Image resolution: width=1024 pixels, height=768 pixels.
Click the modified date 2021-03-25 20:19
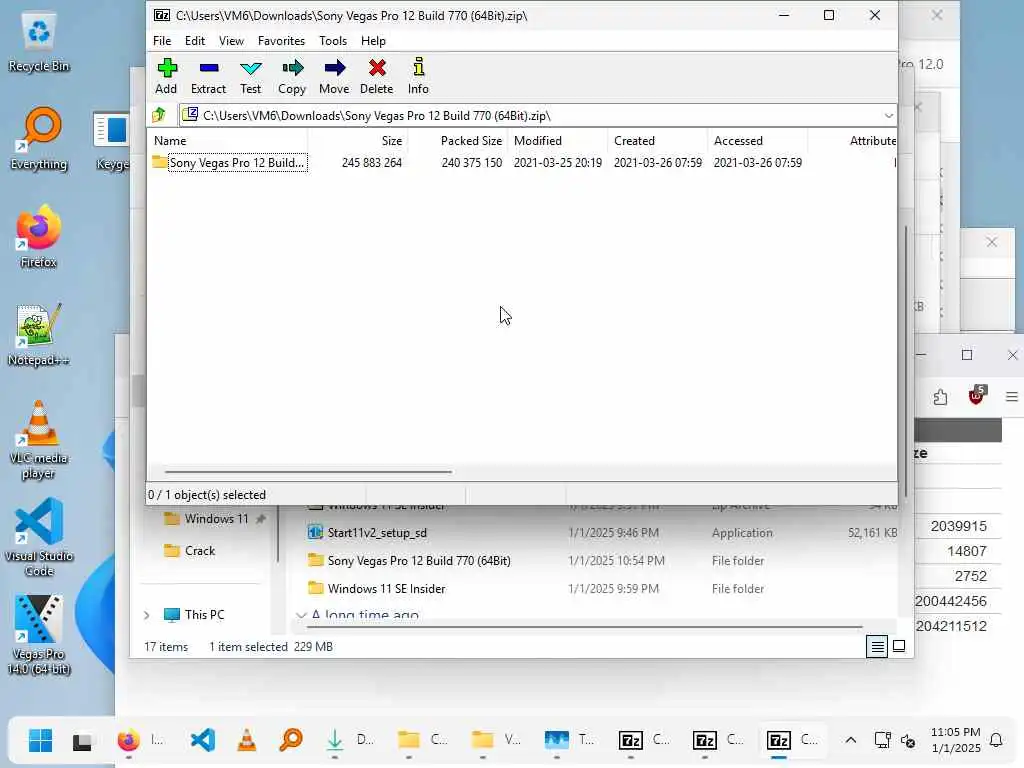coord(558,163)
